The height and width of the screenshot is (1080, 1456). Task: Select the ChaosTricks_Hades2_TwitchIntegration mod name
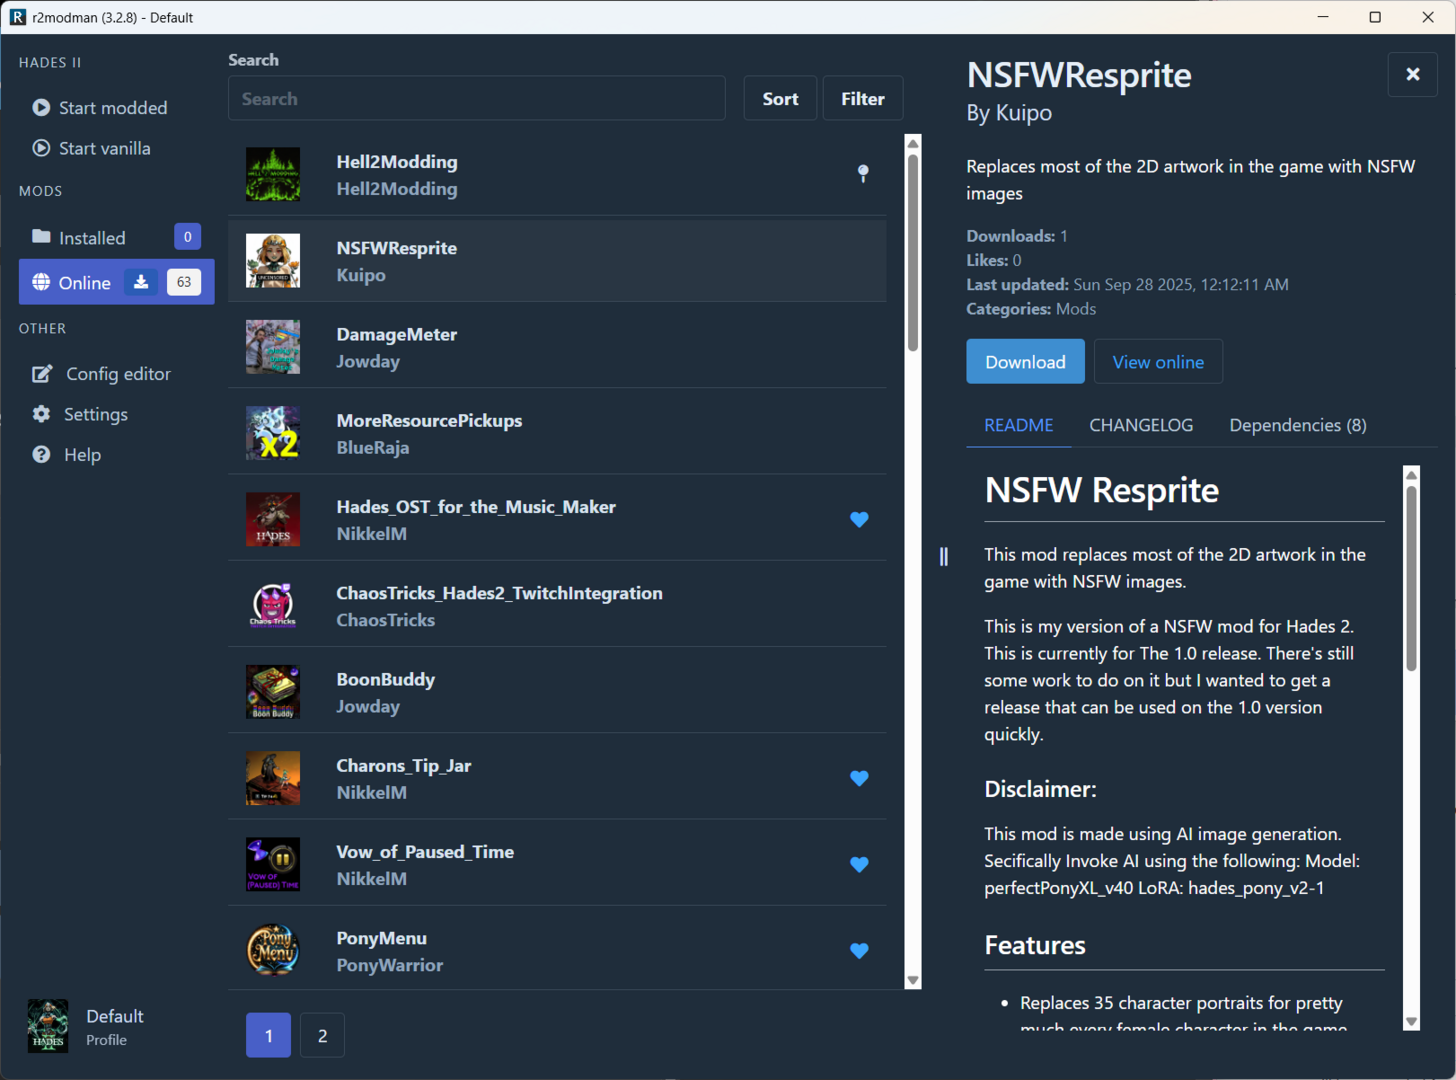(499, 593)
